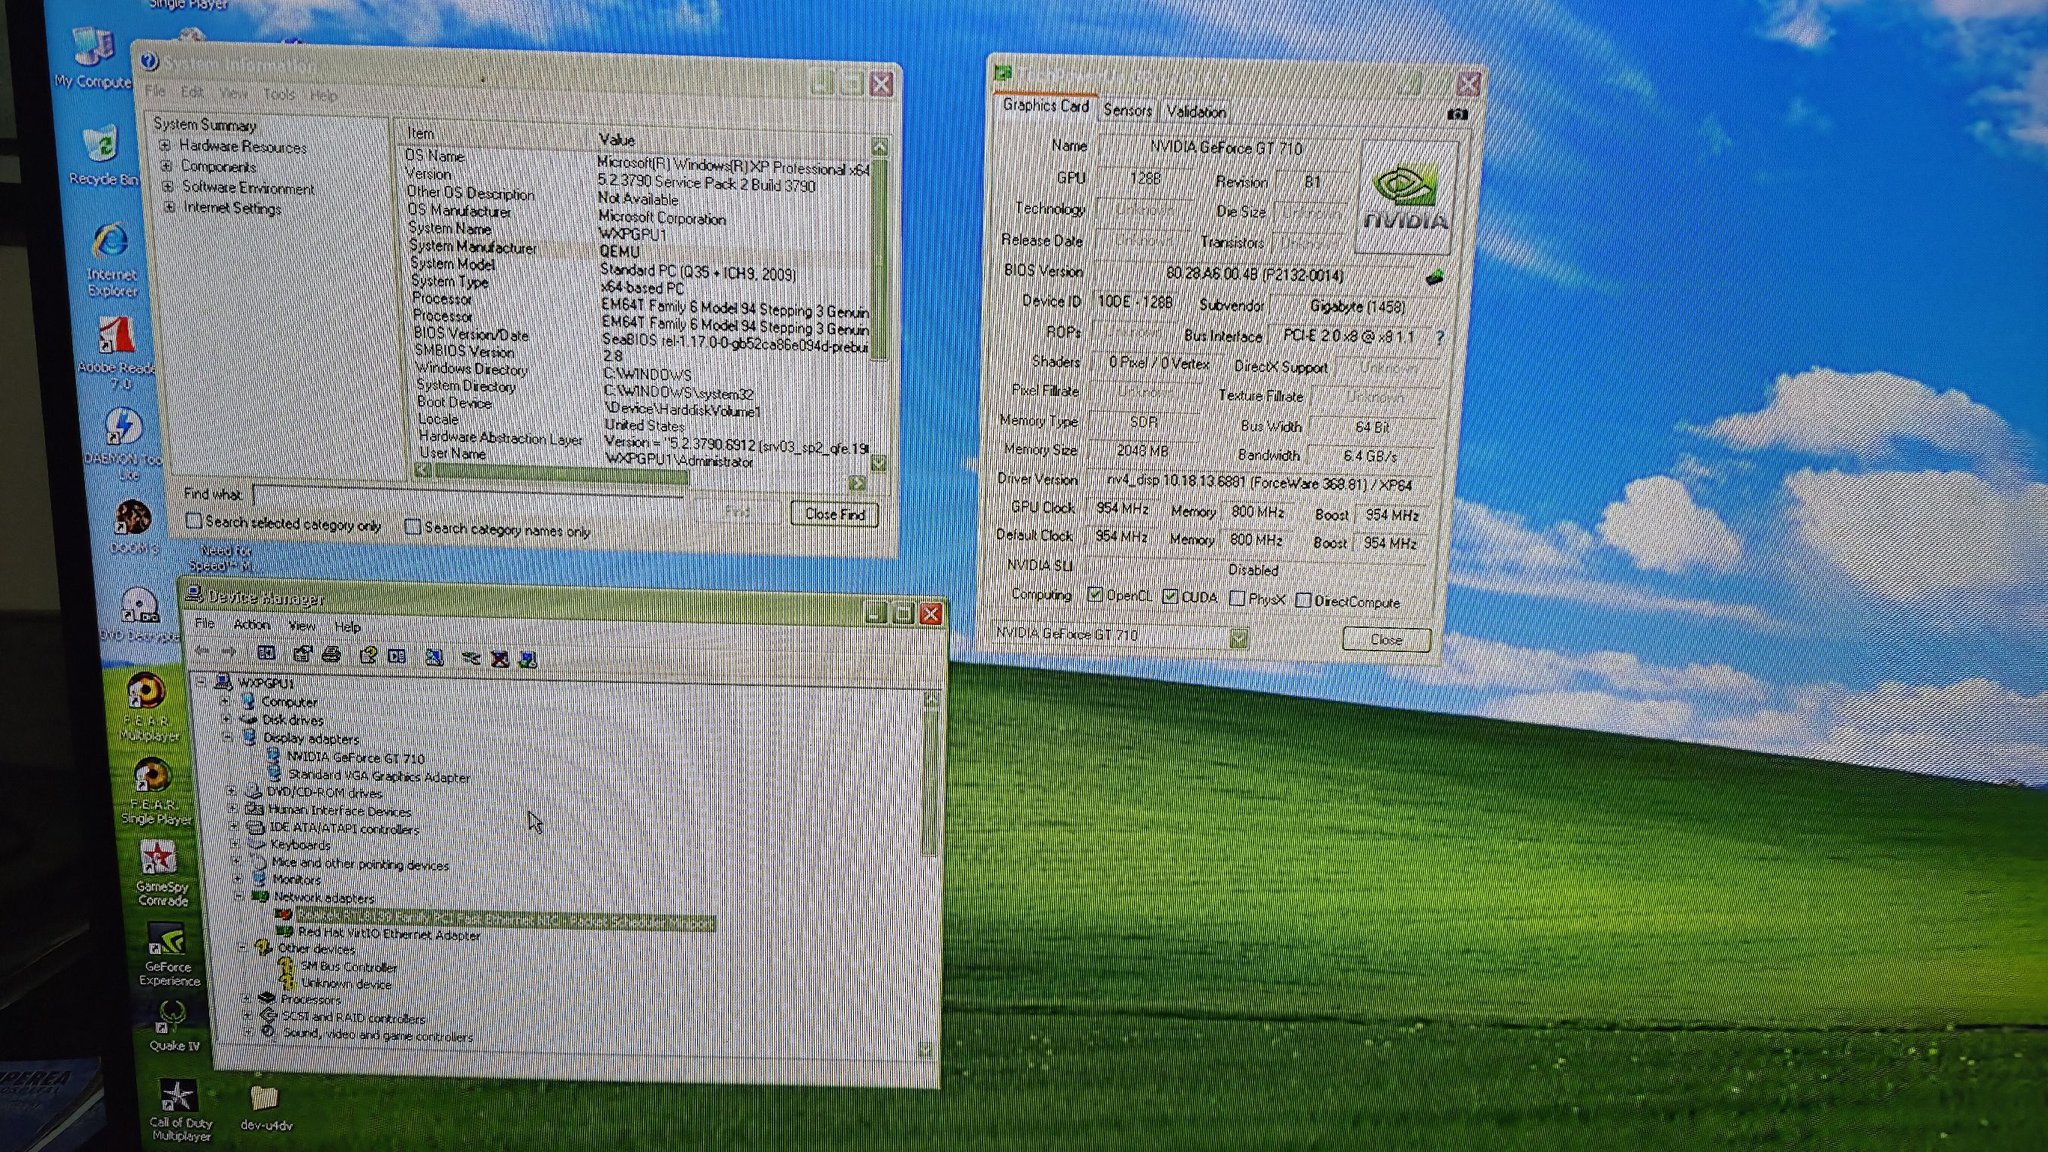2048x1152 pixels.
Task: Open the Adobe Reader desktop shortcut
Action: click(117, 352)
